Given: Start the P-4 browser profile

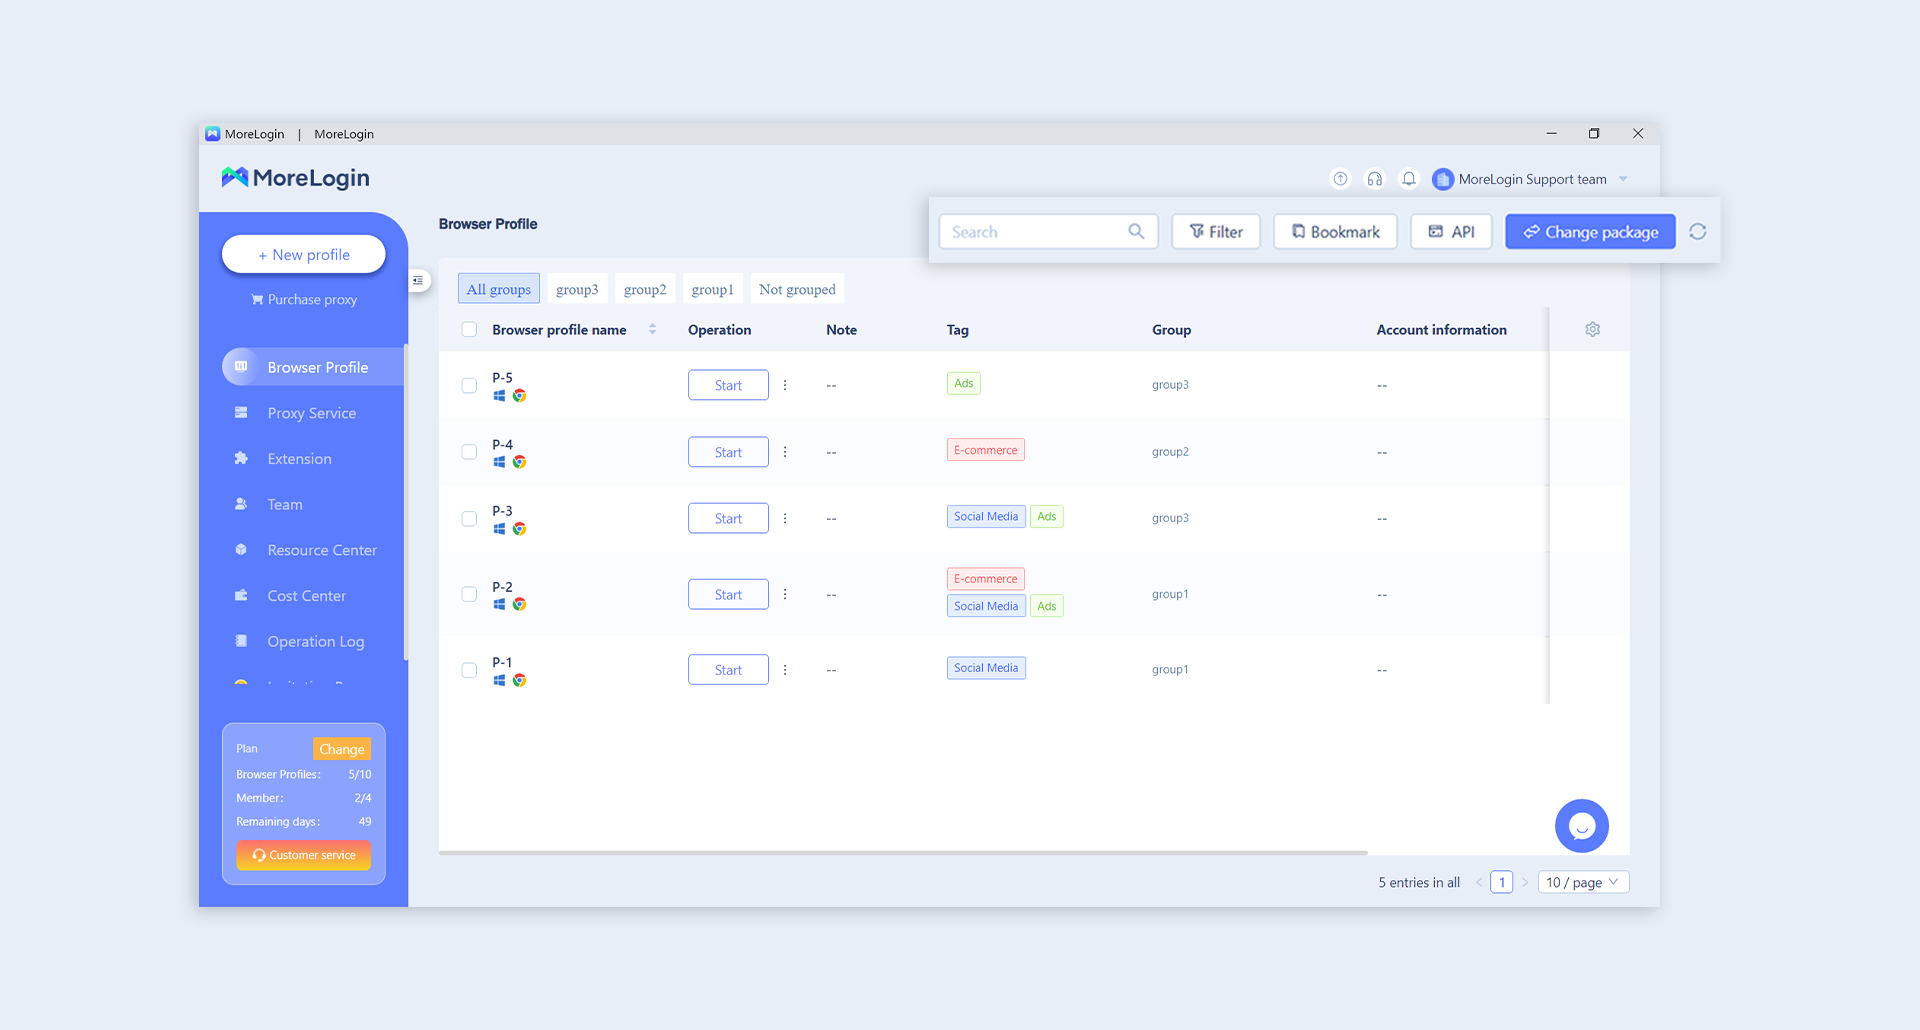Looking at the screenshot, I should (x=728, y=452).
